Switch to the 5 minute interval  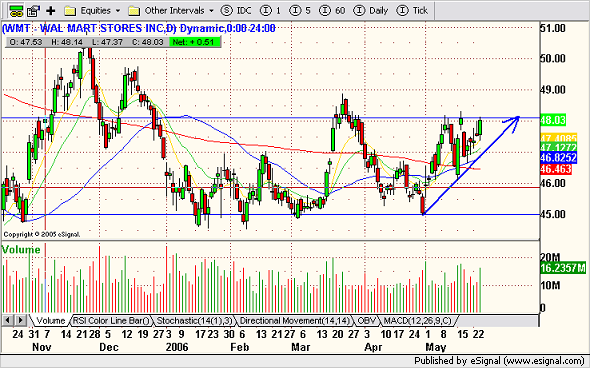300,11
